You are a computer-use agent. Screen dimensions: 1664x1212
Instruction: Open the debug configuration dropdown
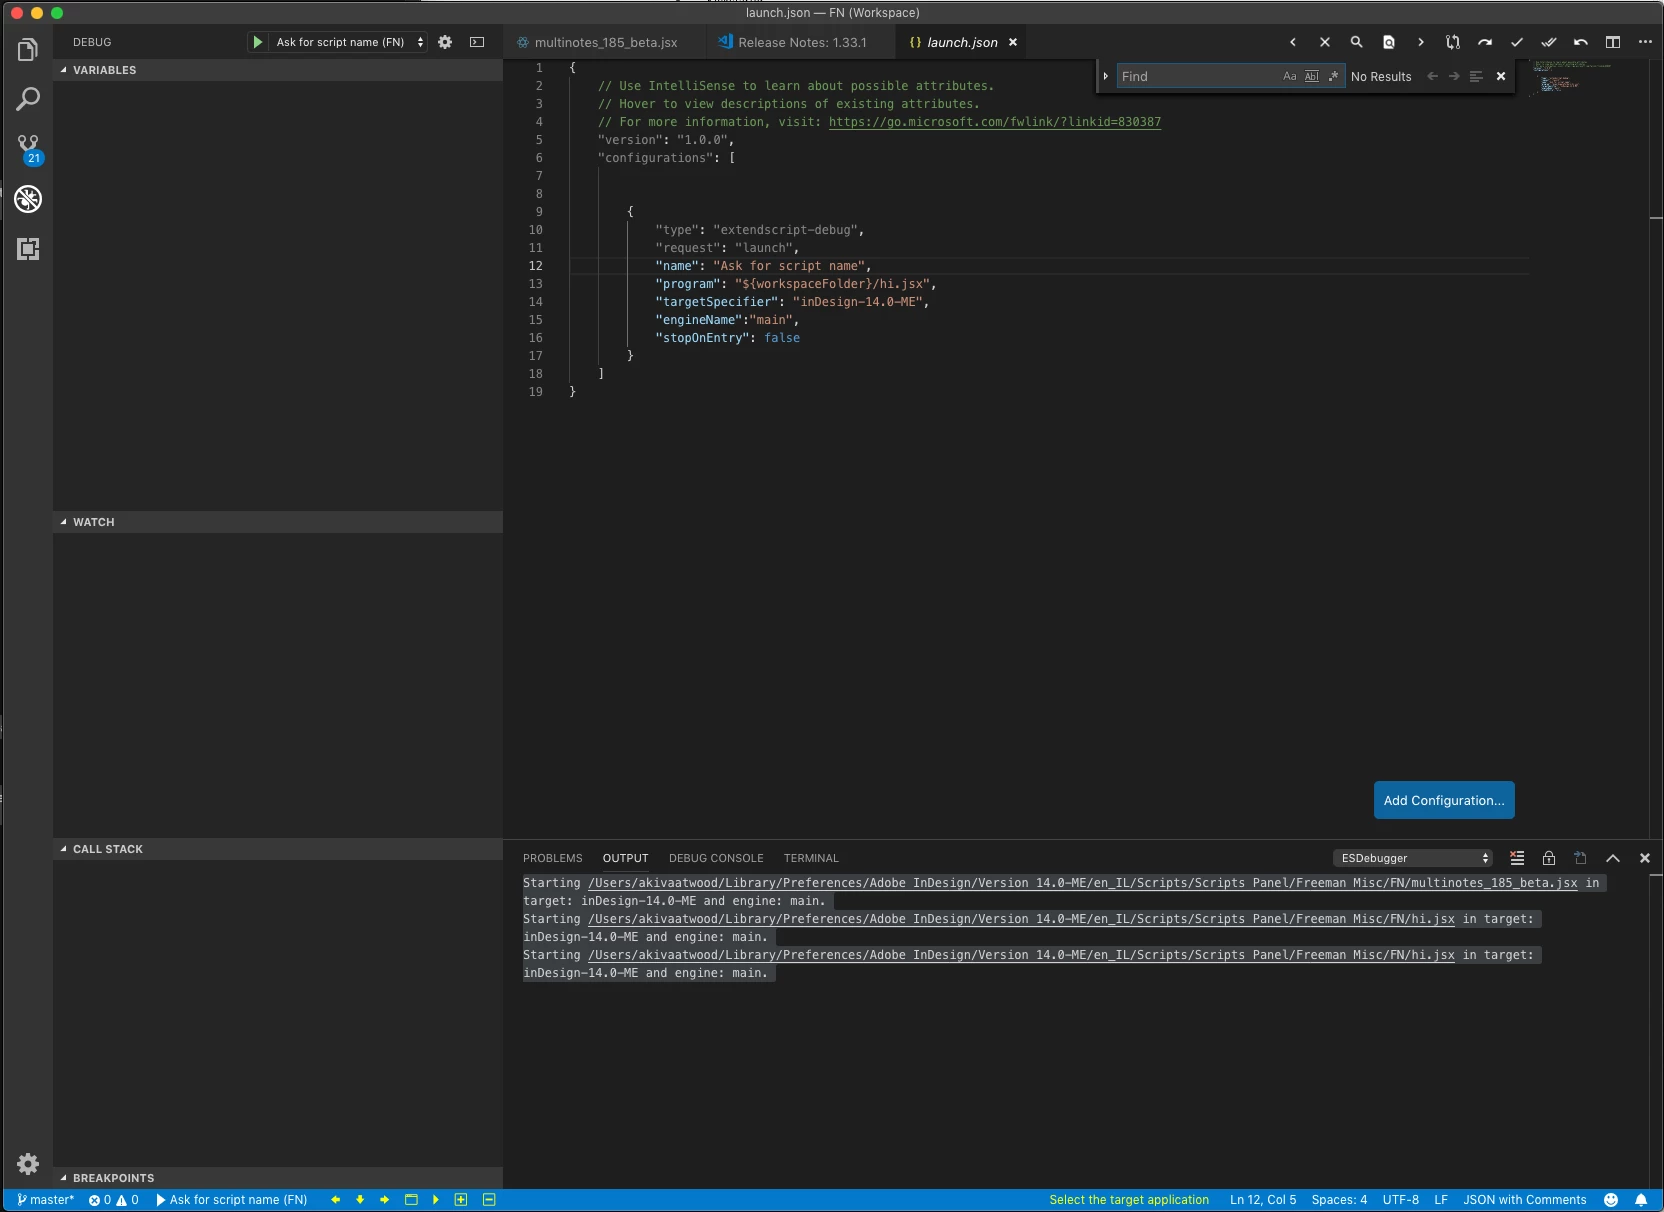[349, 42]
